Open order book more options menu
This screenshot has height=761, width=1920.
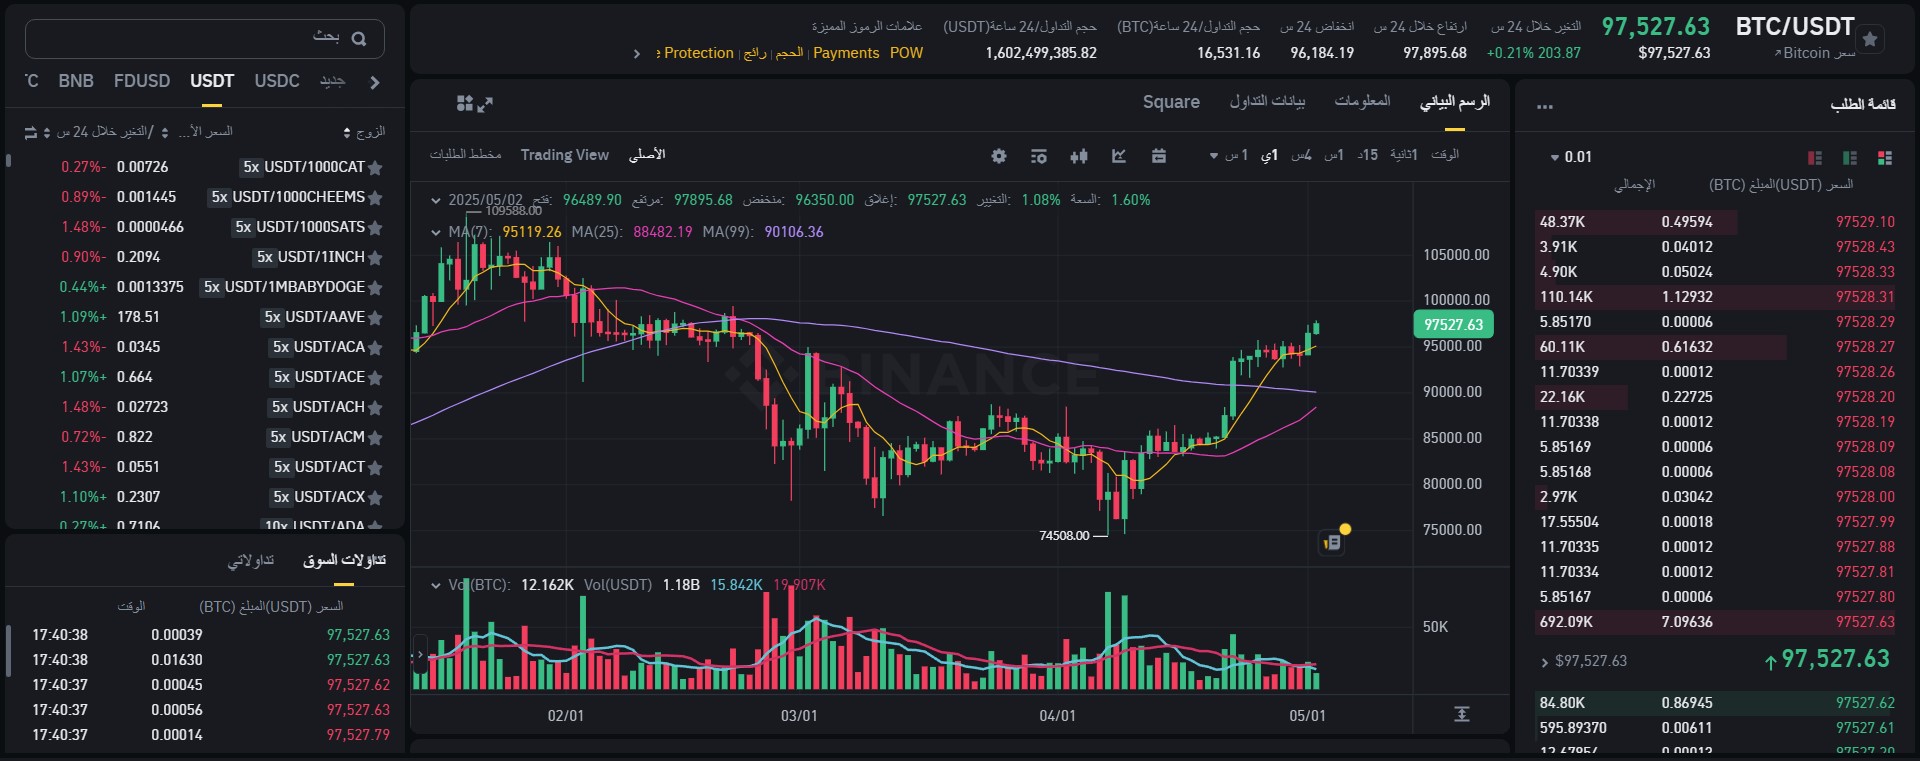click(x=1545, y=106)
